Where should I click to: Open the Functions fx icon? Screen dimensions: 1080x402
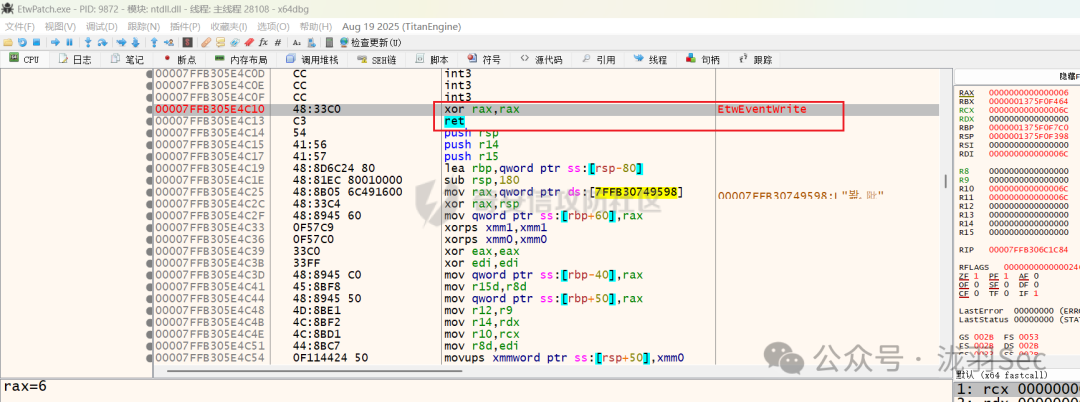pos(263,43)
